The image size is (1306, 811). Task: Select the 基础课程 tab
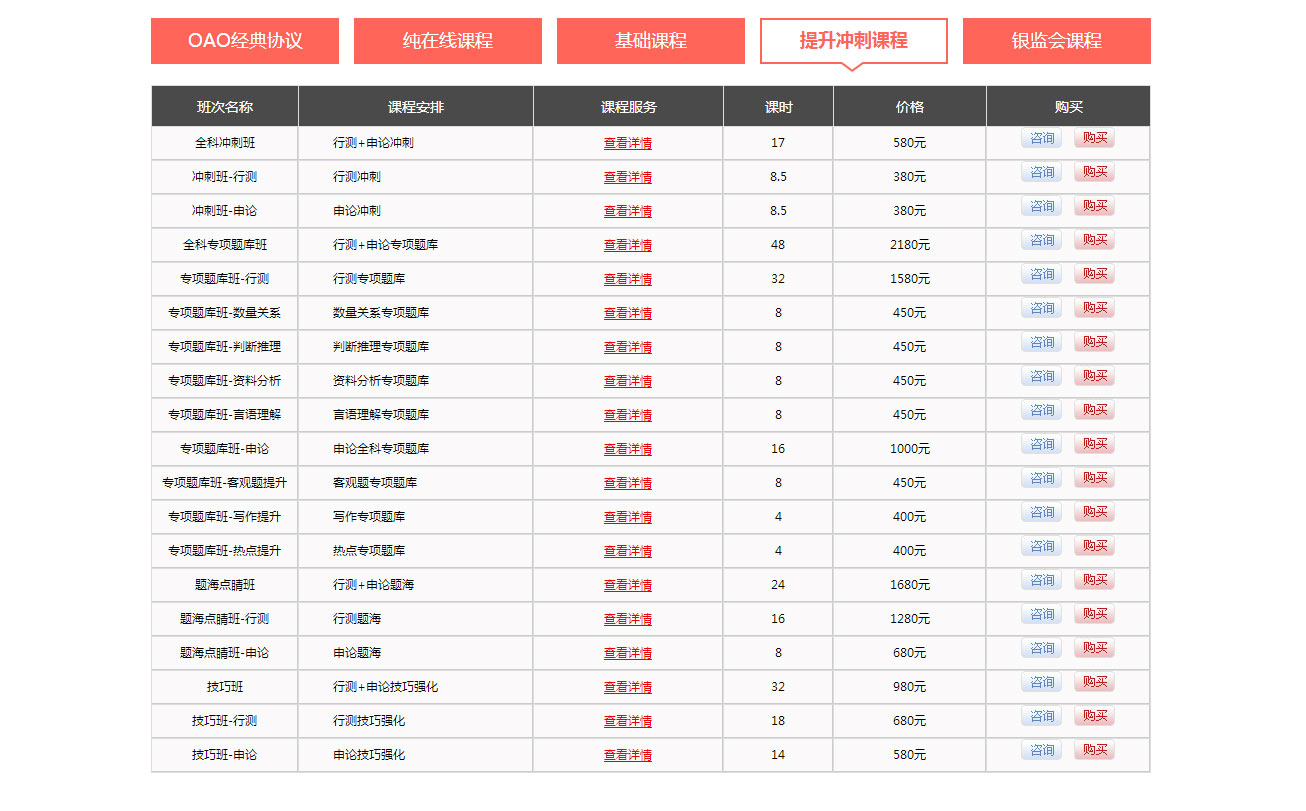(x=651, y=41)
